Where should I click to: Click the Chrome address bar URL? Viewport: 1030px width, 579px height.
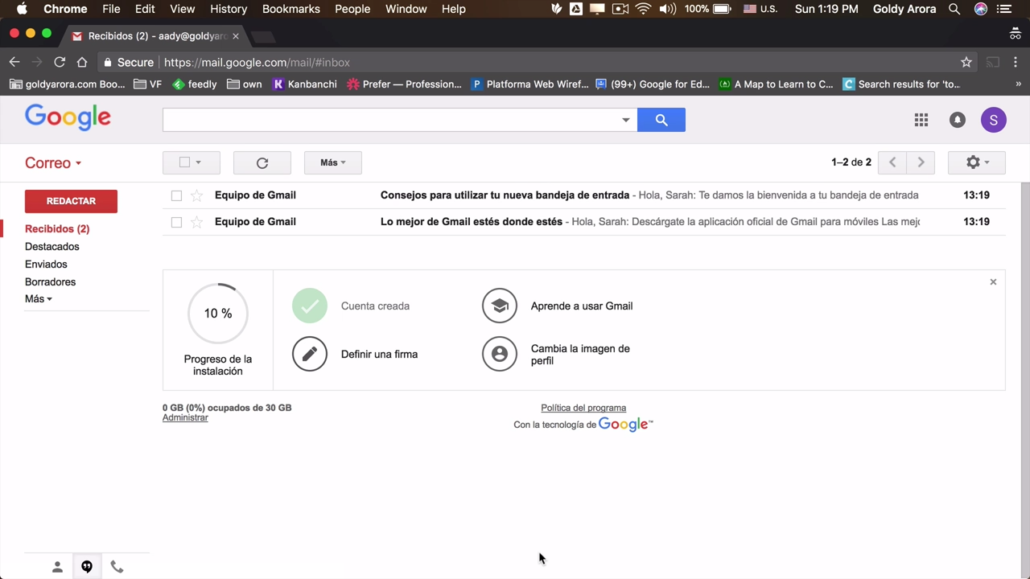257,62
